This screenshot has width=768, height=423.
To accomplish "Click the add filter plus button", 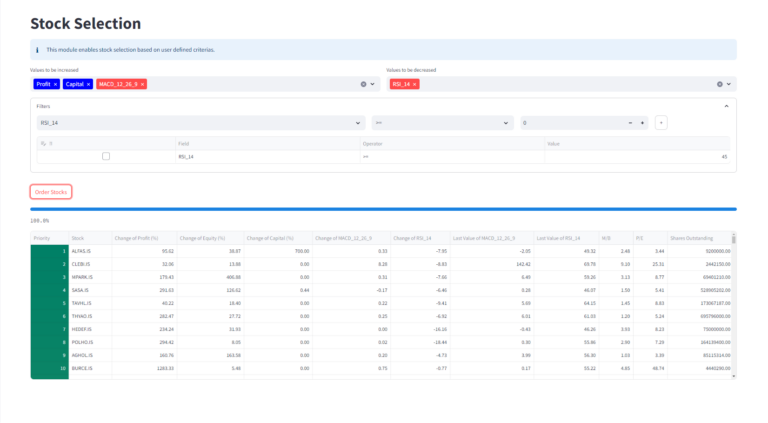I will click(x=661, y=123).
